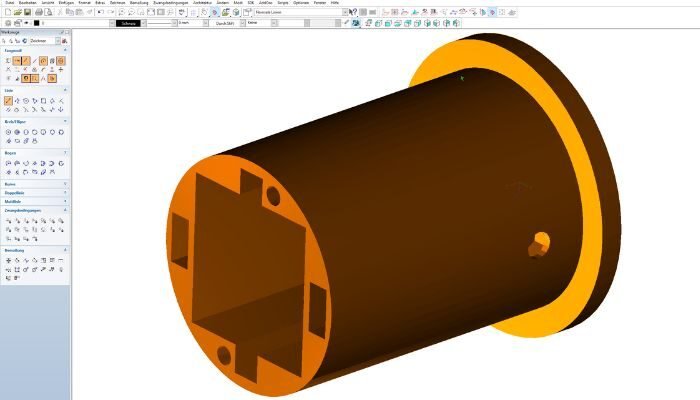Viewport: 700px width, 400px height.
Task: Toggle the first highlighted snap mode in Fangmodi
Action: (x=18, y=61)
